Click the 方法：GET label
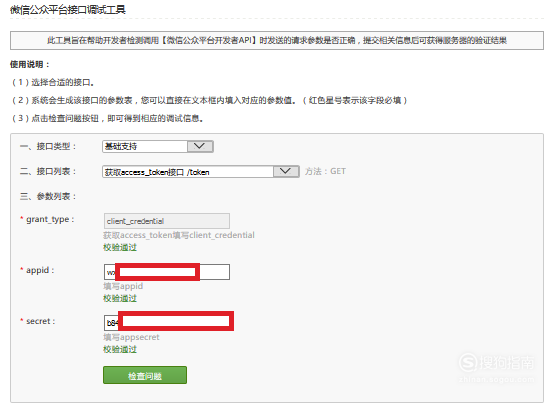Screen dimensions: 559x409 pos(325,171)
